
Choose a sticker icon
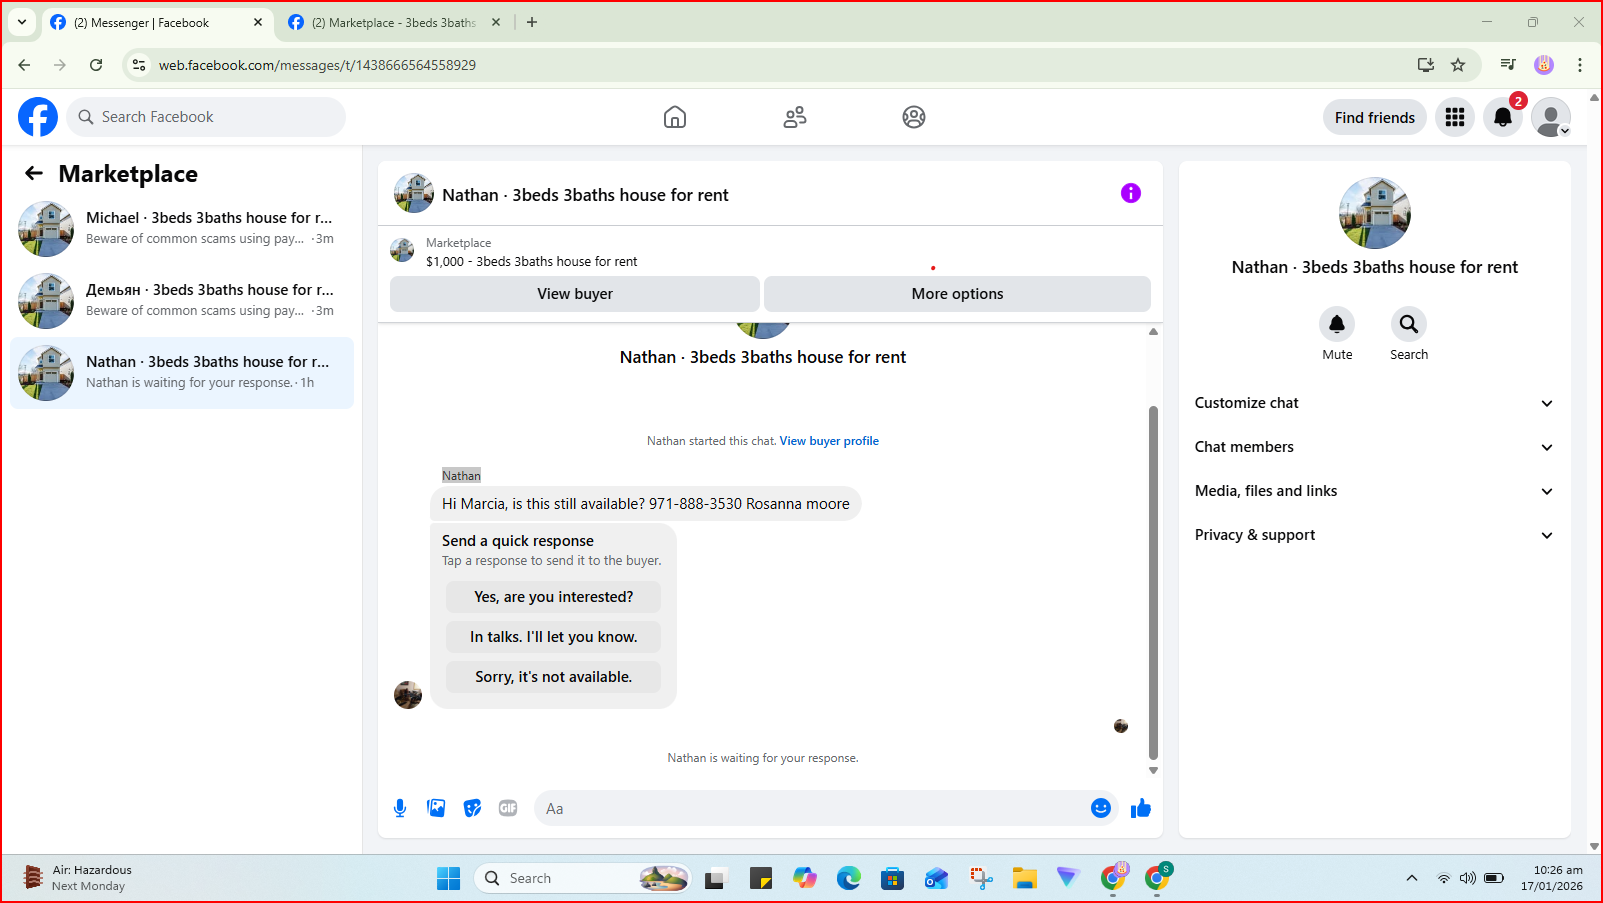[472, 808]
